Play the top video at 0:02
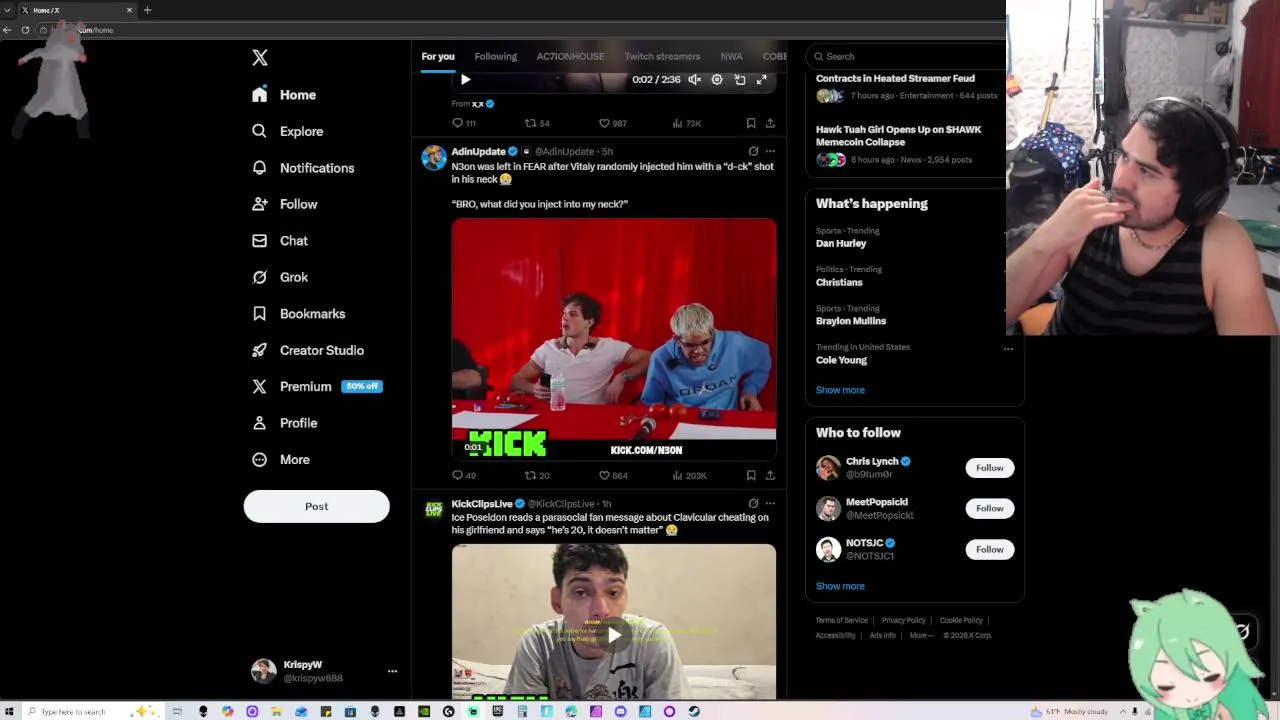Image resolution: width=1280 pixels, height=720 pixels. point(465,80)
